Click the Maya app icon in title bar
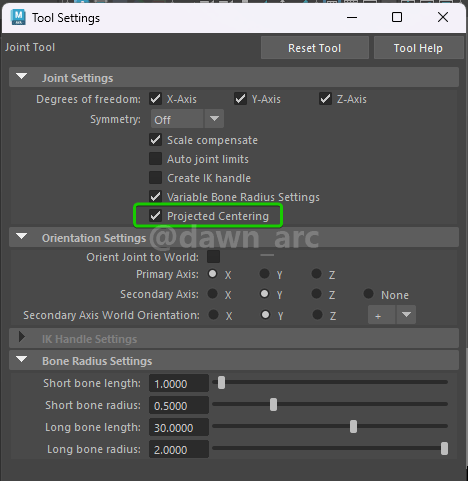Screen dimensions: 468x481 click(18, 17)
